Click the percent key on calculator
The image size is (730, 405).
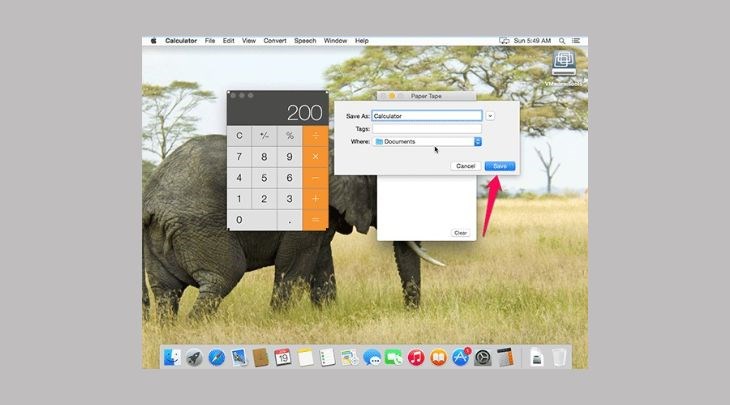coord(290,136)
